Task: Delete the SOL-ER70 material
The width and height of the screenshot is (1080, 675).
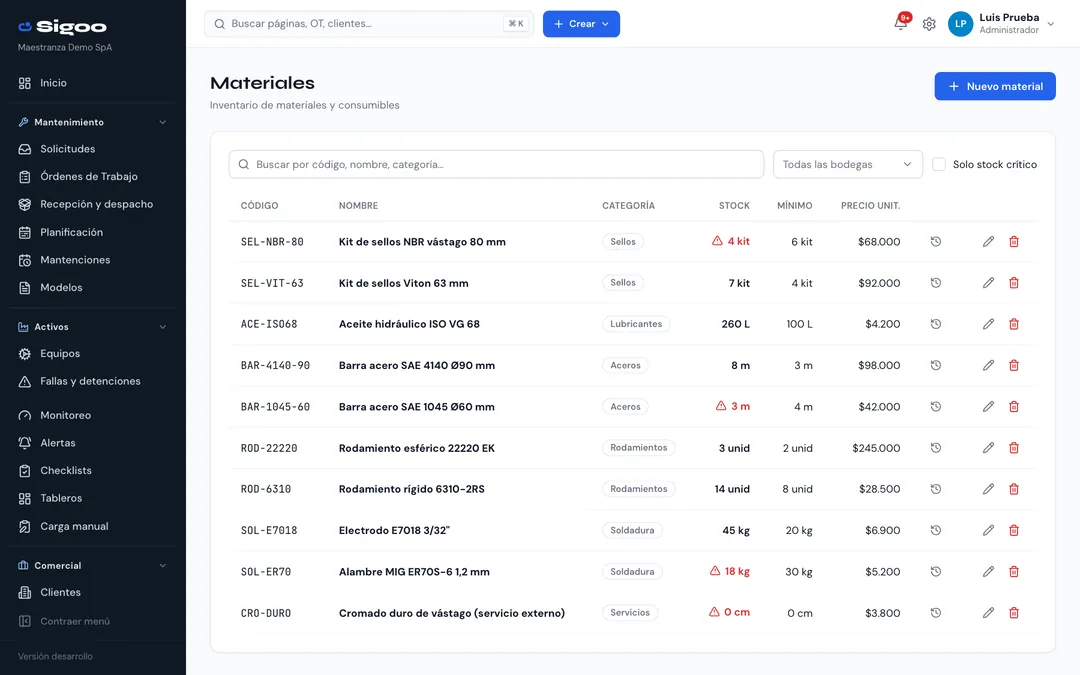Action: pyautogui.click(x=1014, y=572)
